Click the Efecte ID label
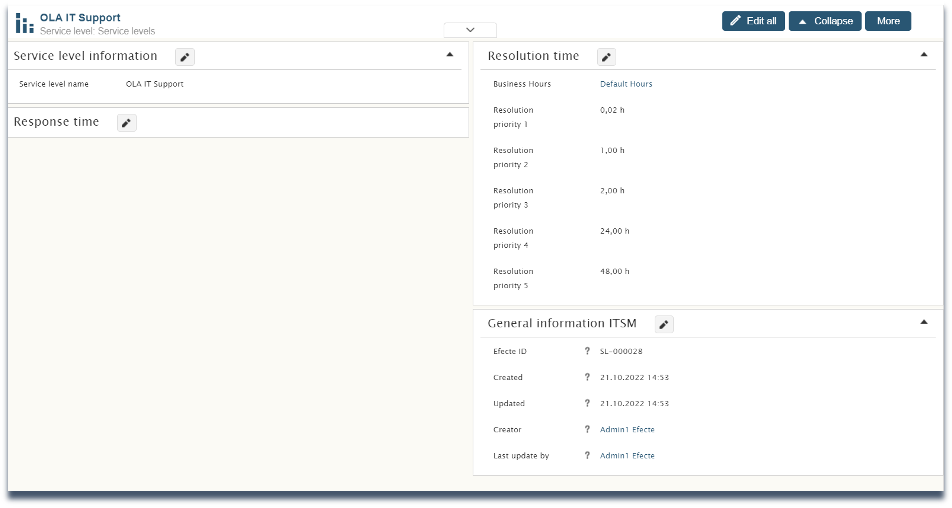Image resolution: width=952 pixels, height=508 pixels. pos(510,351)
